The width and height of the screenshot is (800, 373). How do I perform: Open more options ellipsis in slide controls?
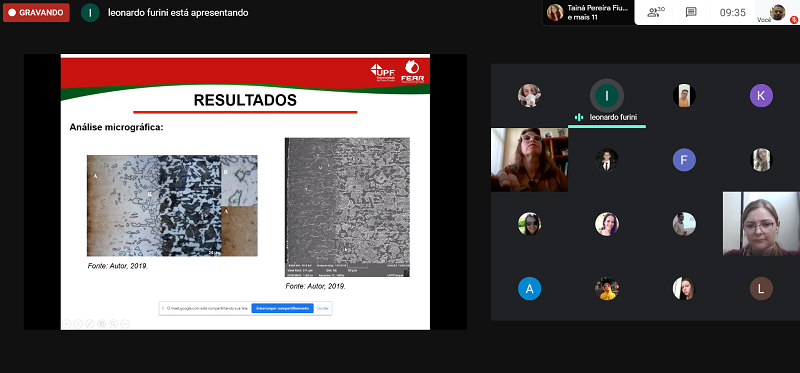point(125,324)
